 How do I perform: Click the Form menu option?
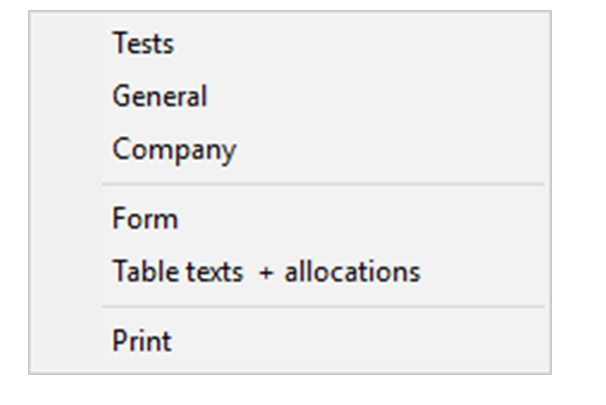tap(145, 220)
